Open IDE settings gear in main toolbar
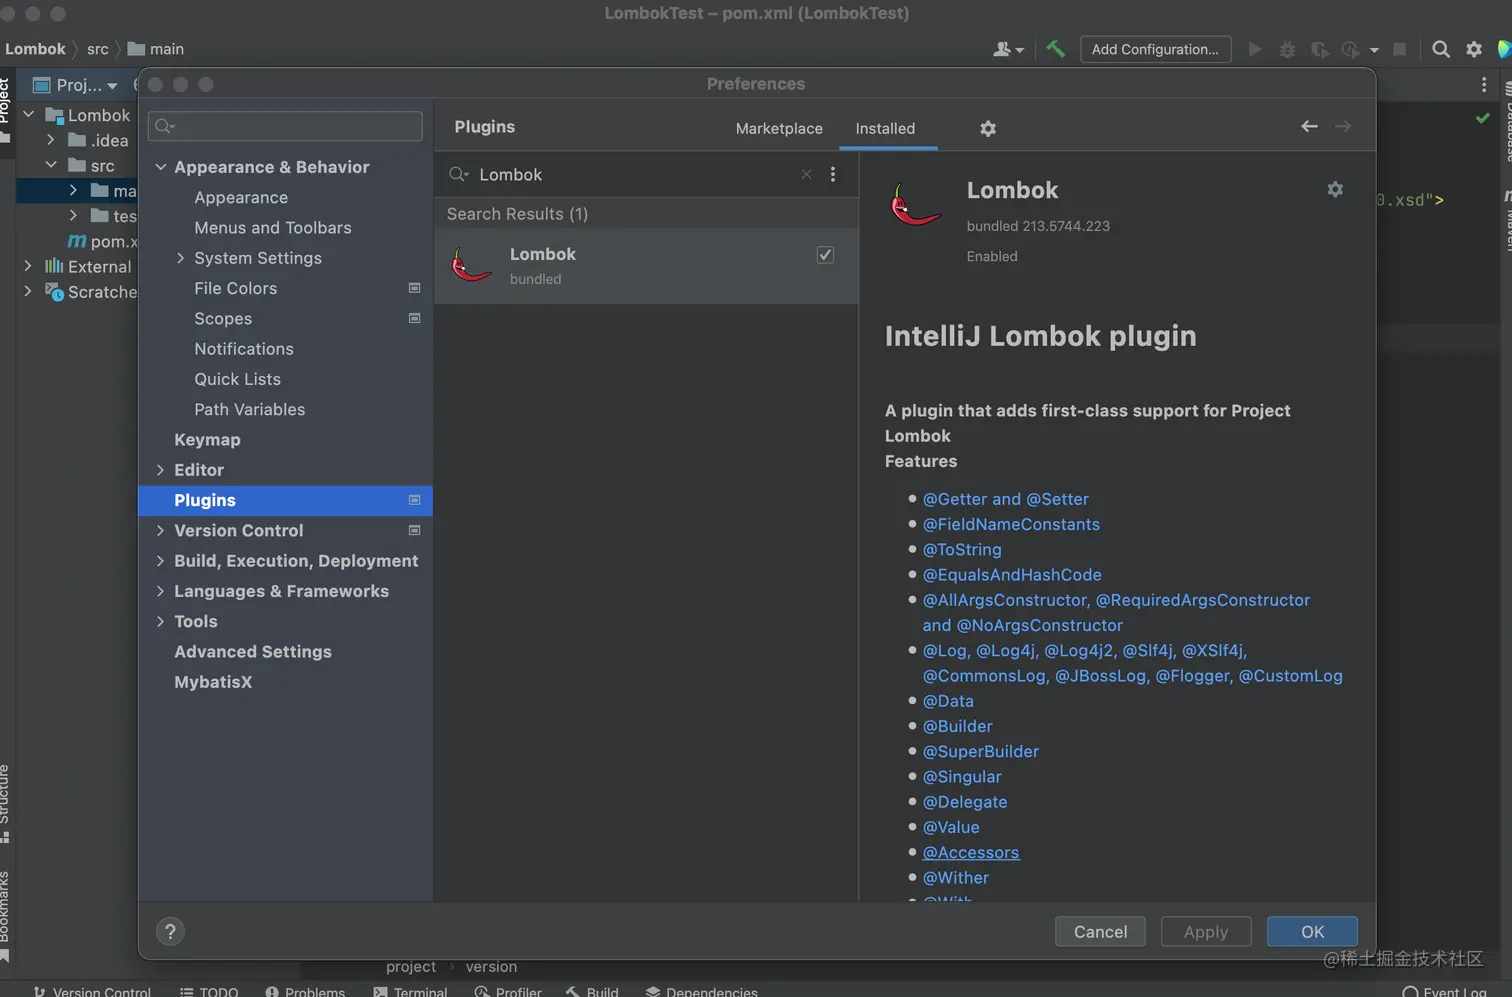Viewport: 1512px width, 997px height. (1474, 49)
